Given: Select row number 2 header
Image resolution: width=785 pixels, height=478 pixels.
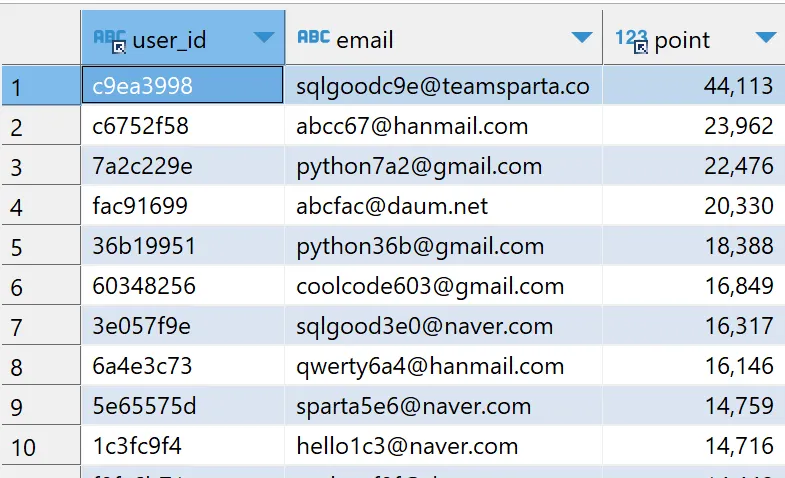Looking at the screenshot, I should (41, 126).
